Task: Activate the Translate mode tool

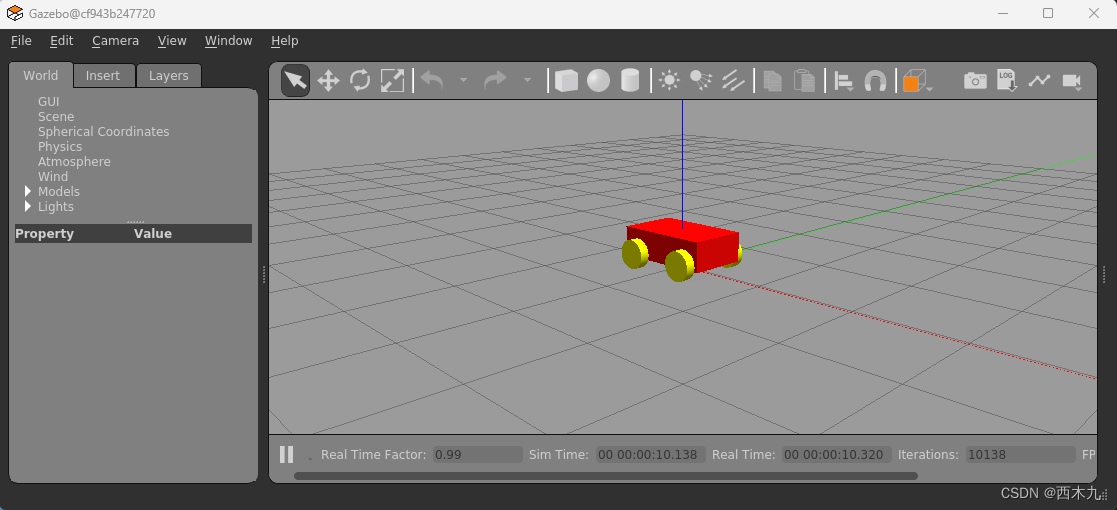Action: (x=328, y=80)
